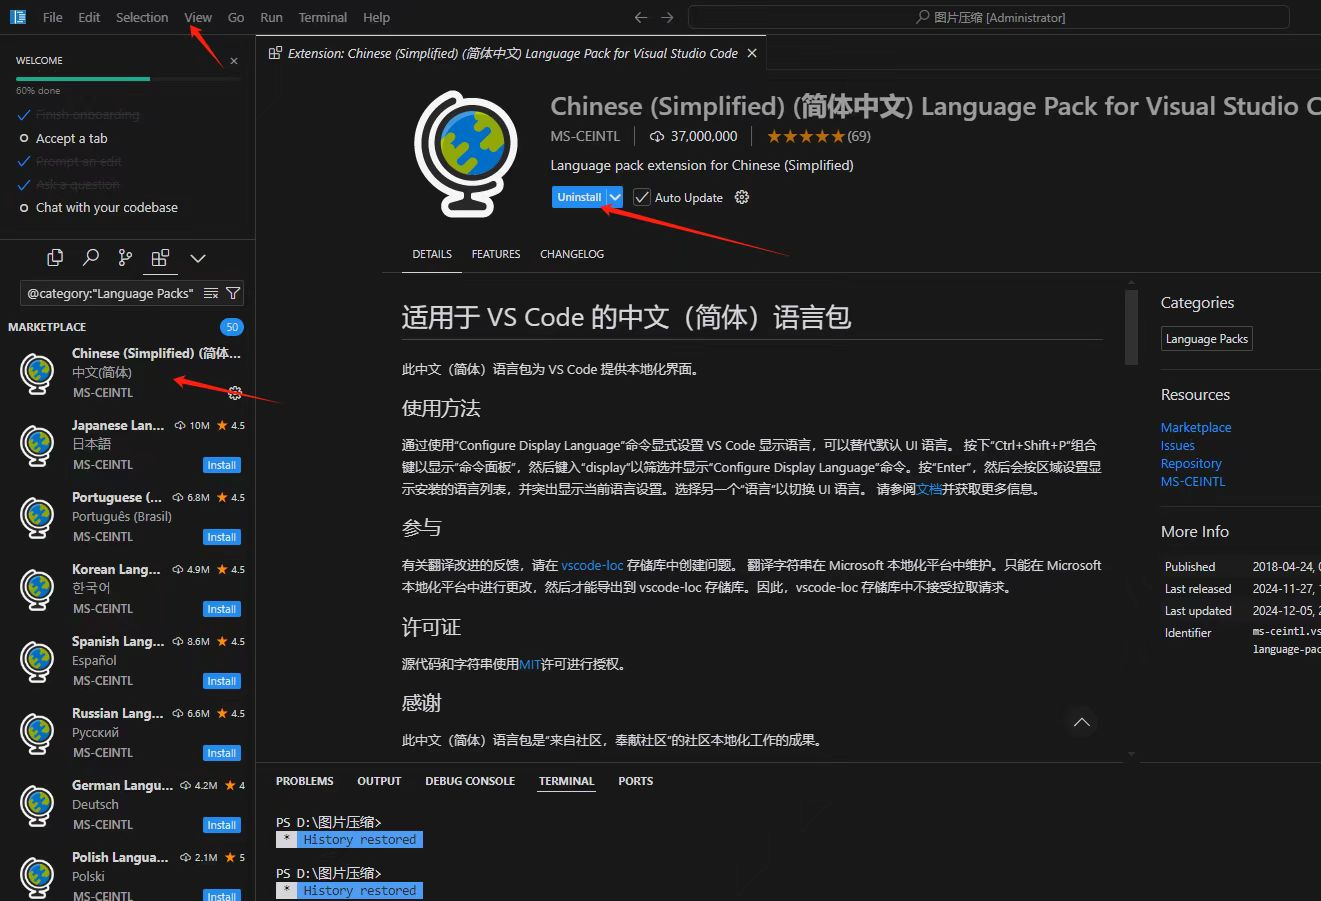Install the Portuguese (Brazil) language pack
The height and width of the screenshot is (901, 1321).
(x=221, y=537)
